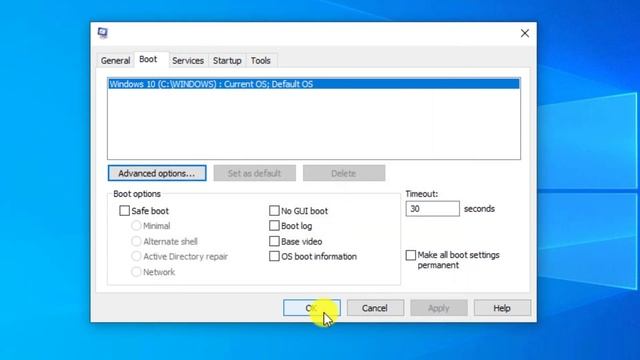Go to the Startup tab
The height and width of the screenshot is (360, 640).
pyautogui.click(x=227, y=60)
